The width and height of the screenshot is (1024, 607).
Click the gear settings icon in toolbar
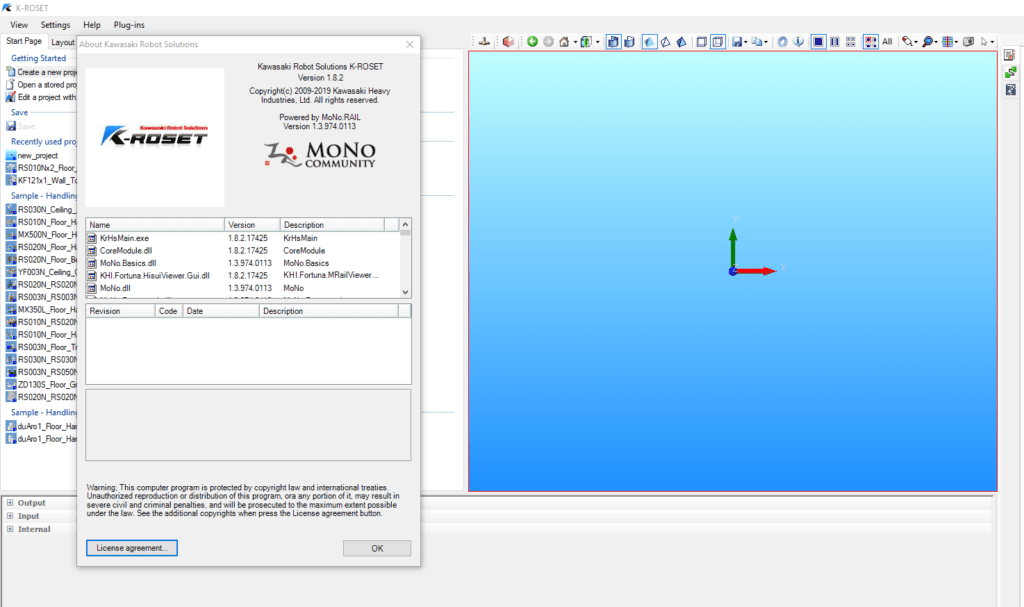(782, 42)
